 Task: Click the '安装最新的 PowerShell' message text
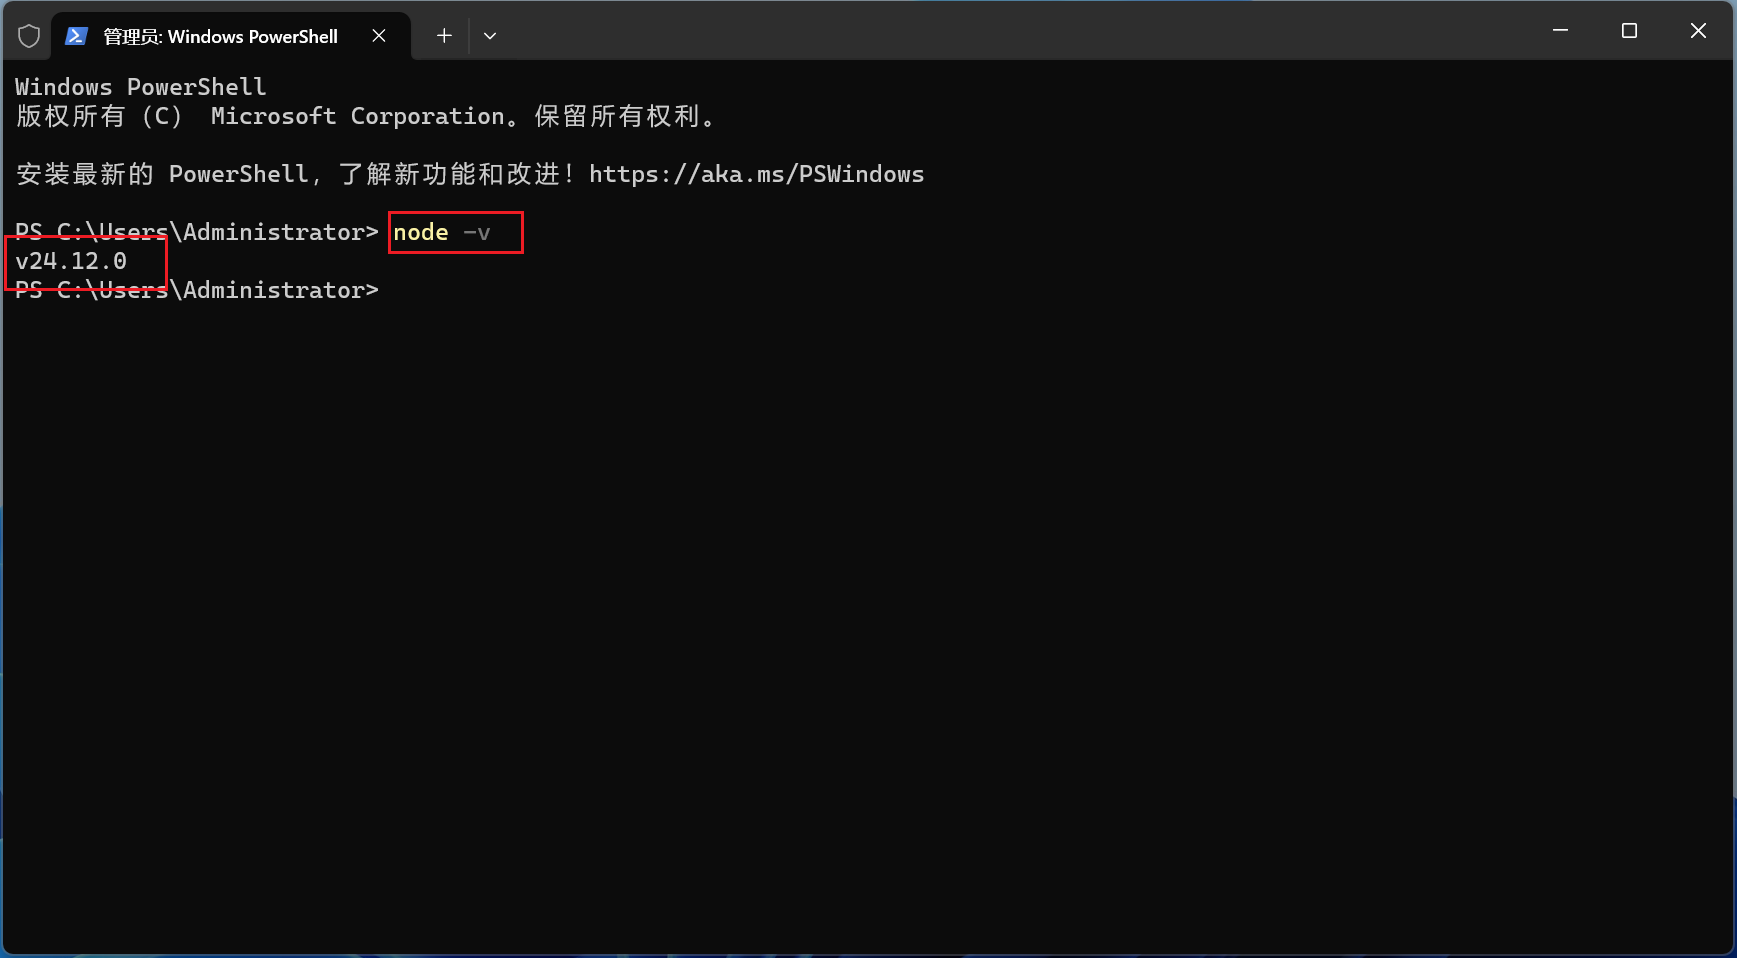162,174
